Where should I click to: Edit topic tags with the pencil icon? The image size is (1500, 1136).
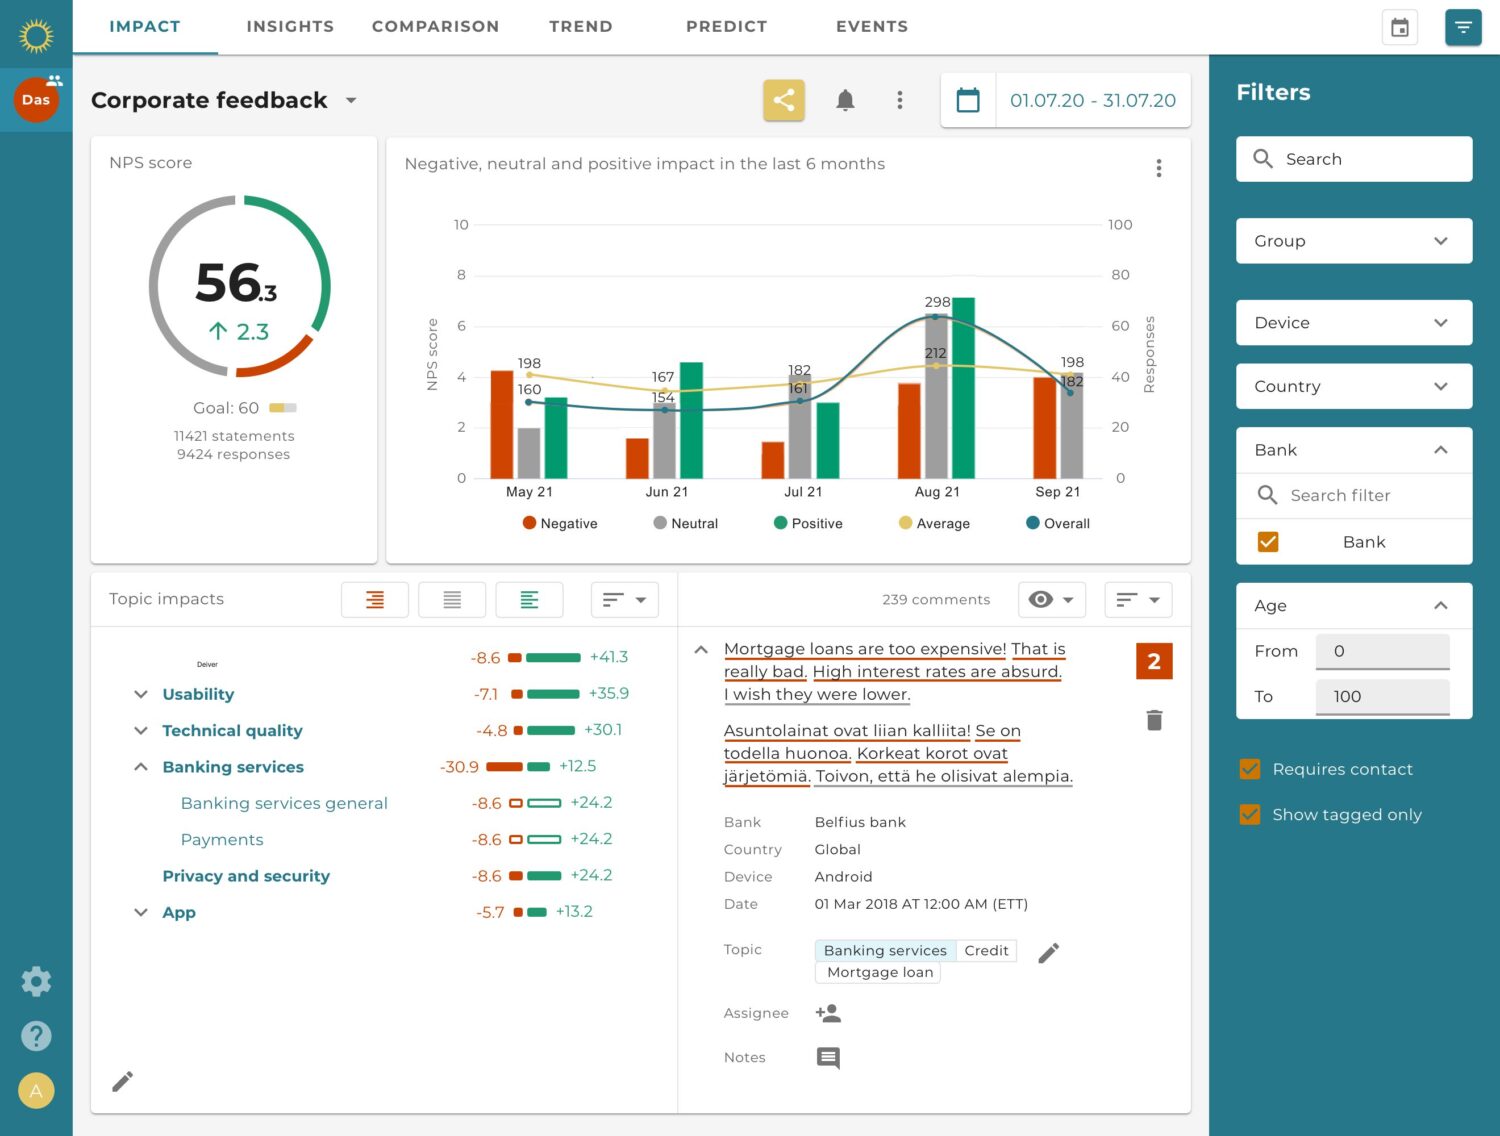[x=1048, y=953]
